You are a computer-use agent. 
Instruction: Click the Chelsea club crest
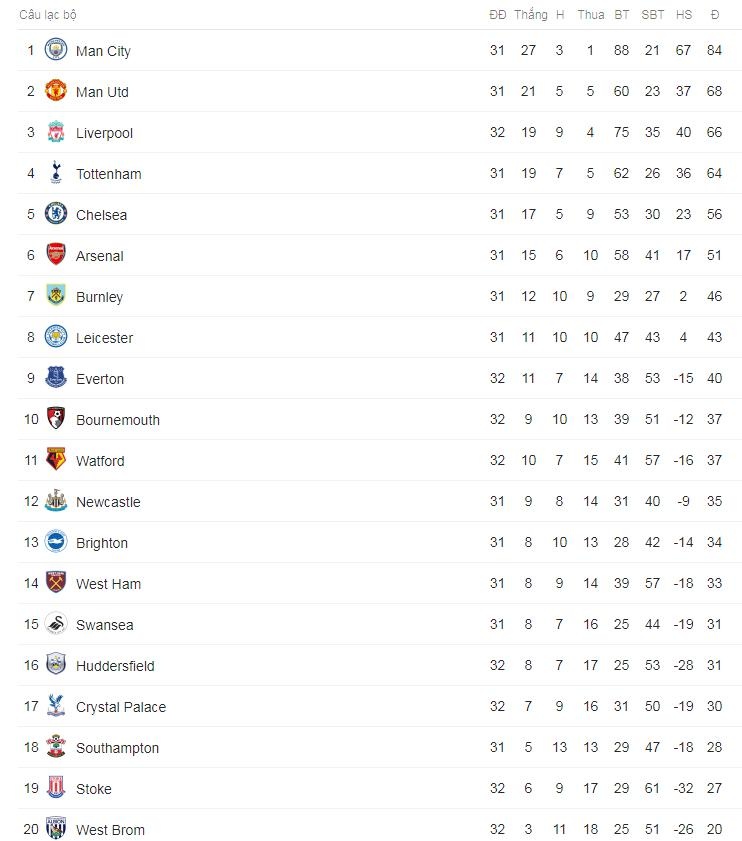click(56, 215)
